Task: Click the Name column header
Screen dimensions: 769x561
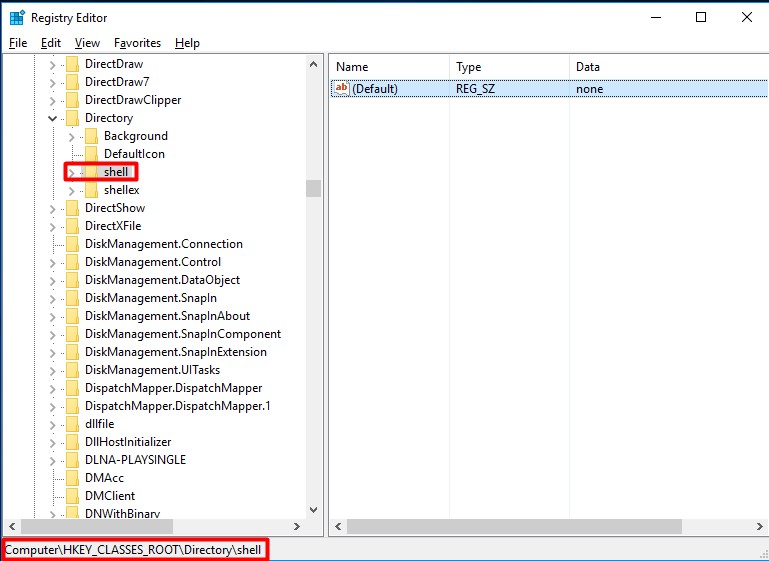Action: pyautogui.click(x=389, y=67)
